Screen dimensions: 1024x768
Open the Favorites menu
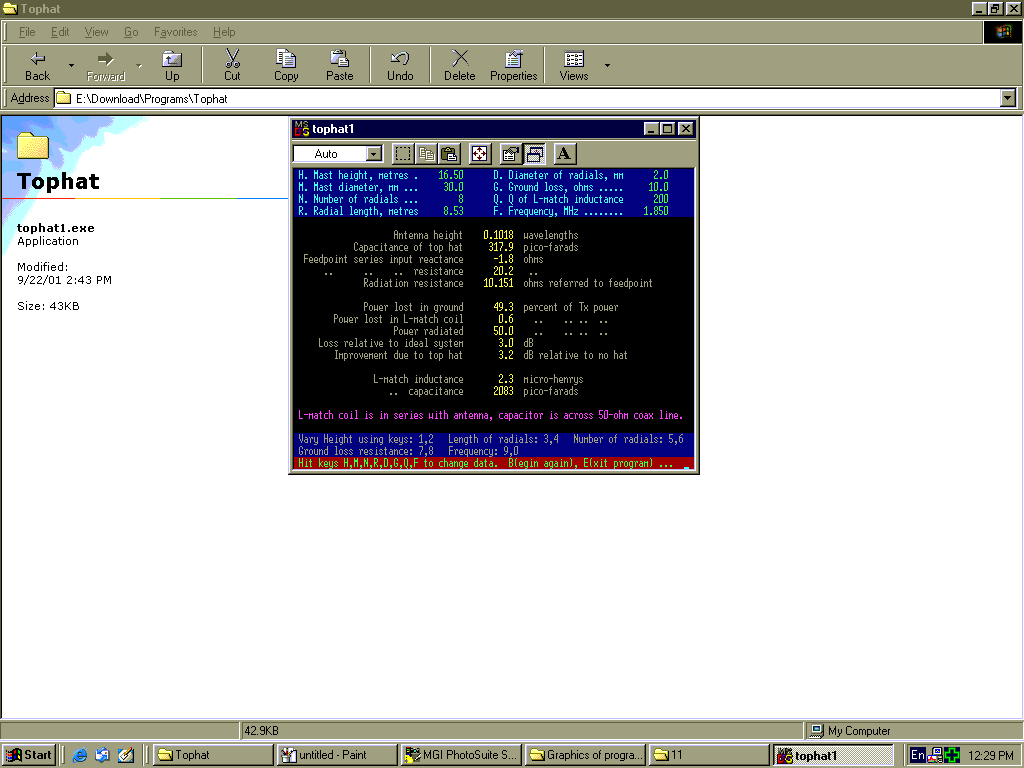pyautogui.click(x=175, y=32)
